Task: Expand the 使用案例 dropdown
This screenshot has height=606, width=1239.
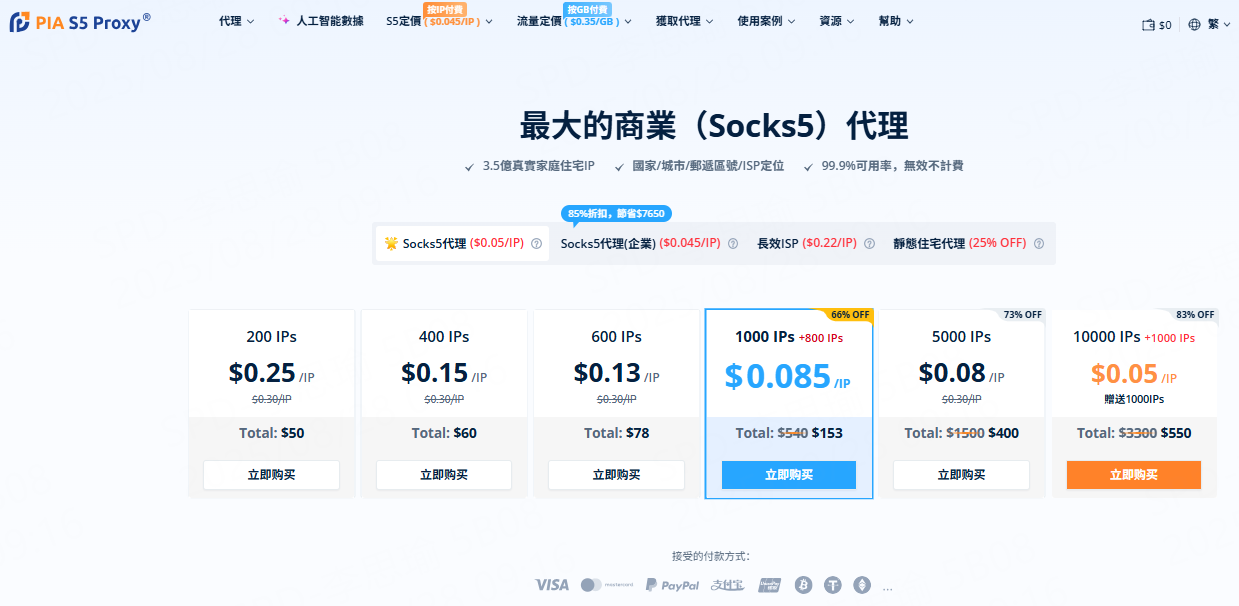Action: coord(766,21)
